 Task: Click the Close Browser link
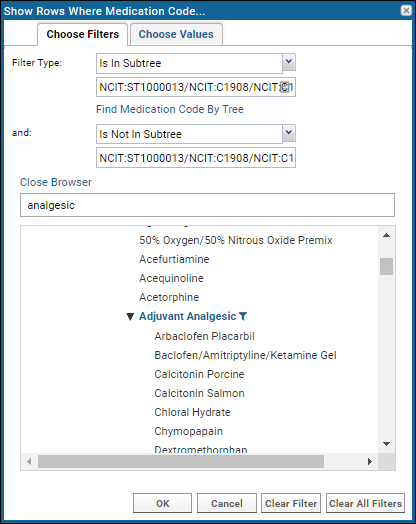55,182
